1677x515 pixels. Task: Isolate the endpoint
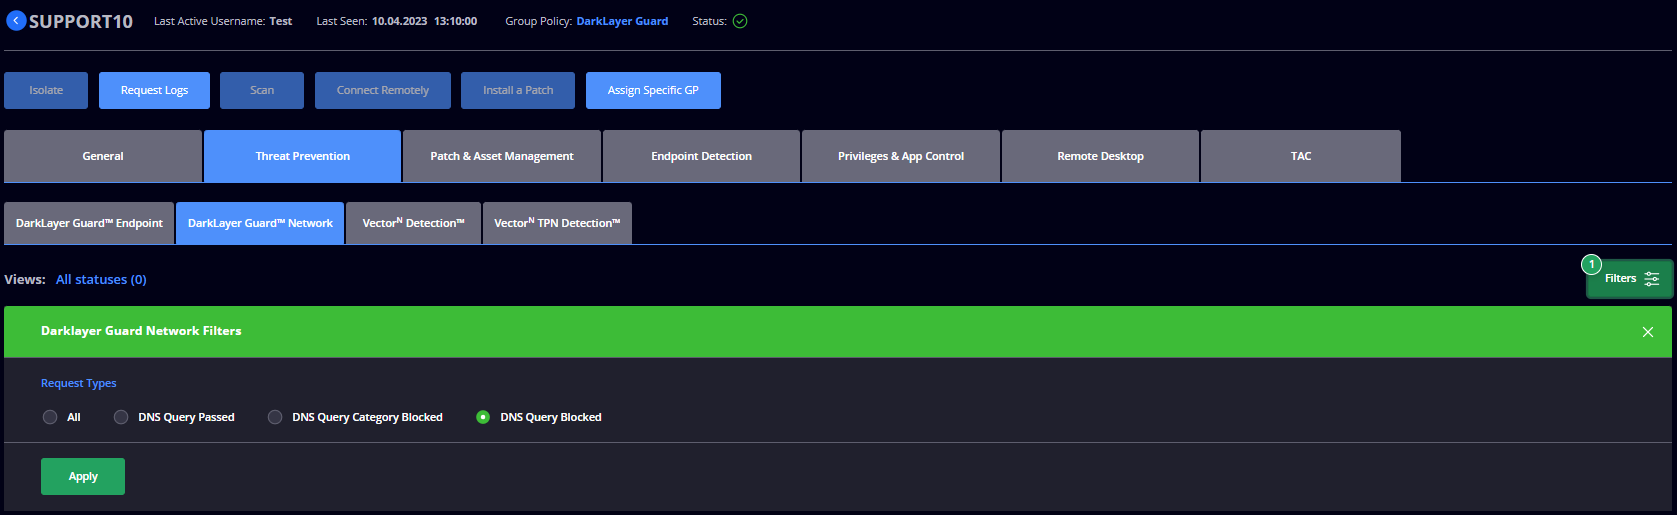(46, 90)
